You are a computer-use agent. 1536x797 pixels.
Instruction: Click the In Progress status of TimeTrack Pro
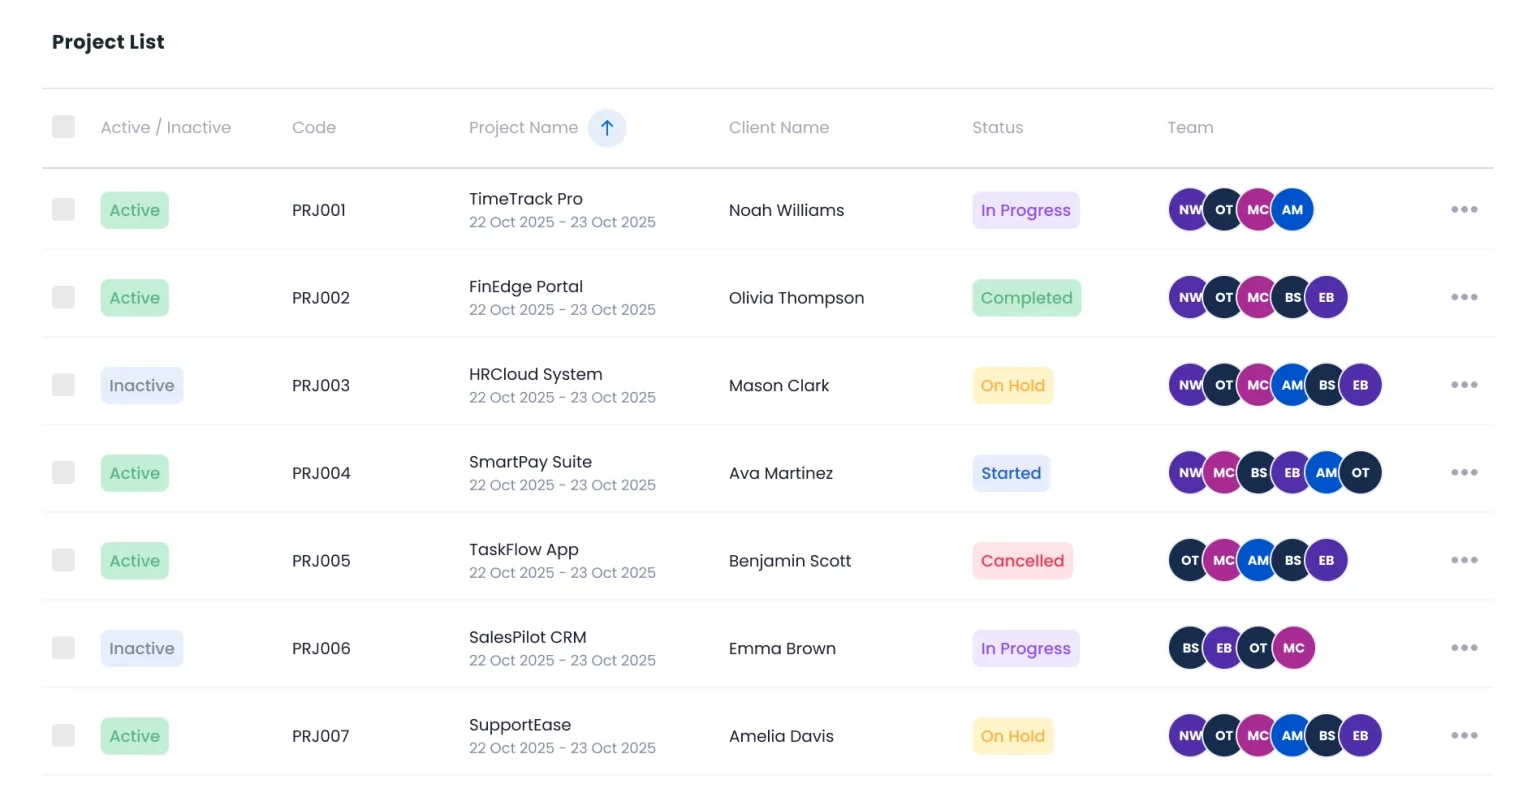1026,210
